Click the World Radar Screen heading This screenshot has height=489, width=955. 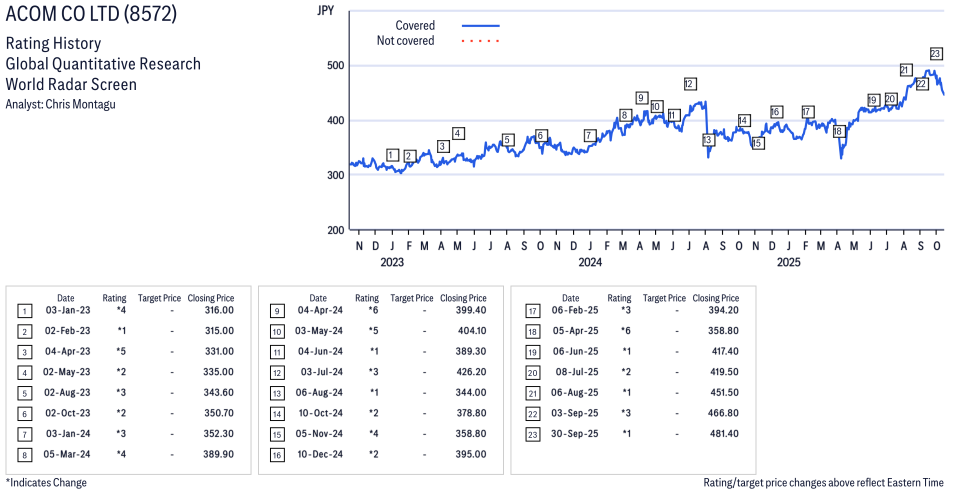pos(71,84)
